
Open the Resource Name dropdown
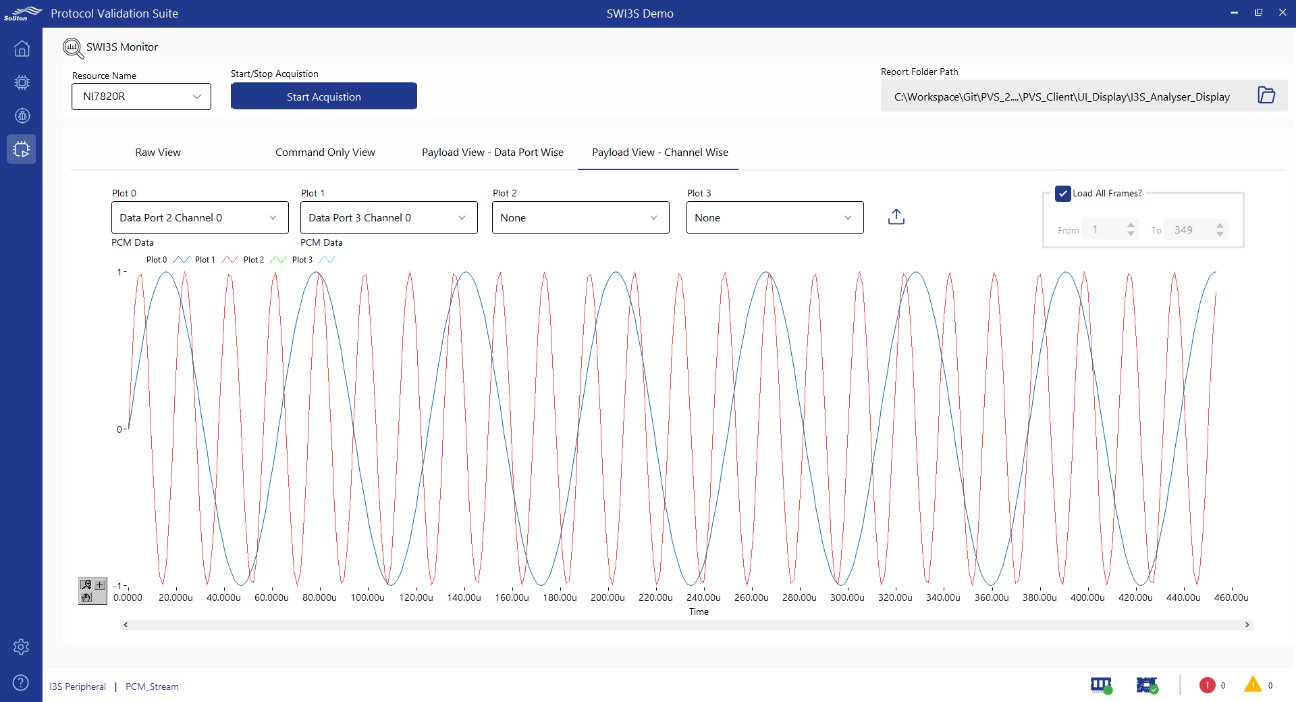pyautogui.click(x=140, y=96)
